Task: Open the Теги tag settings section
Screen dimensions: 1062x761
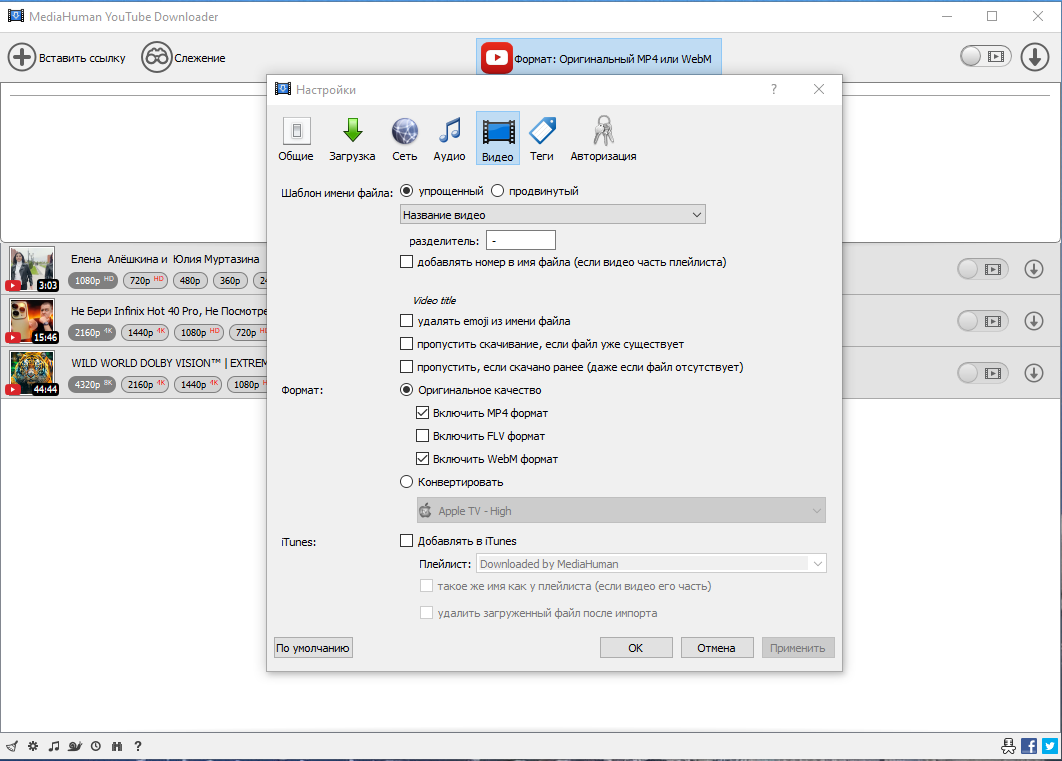Action: tap(542, 138)
